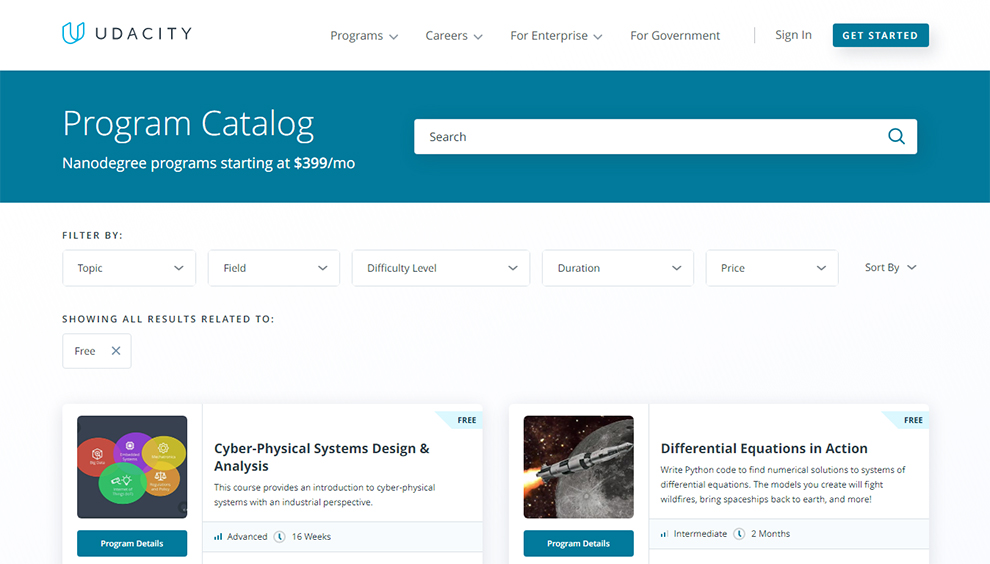
Task: Click the Free filter chip
Action: 97,351
